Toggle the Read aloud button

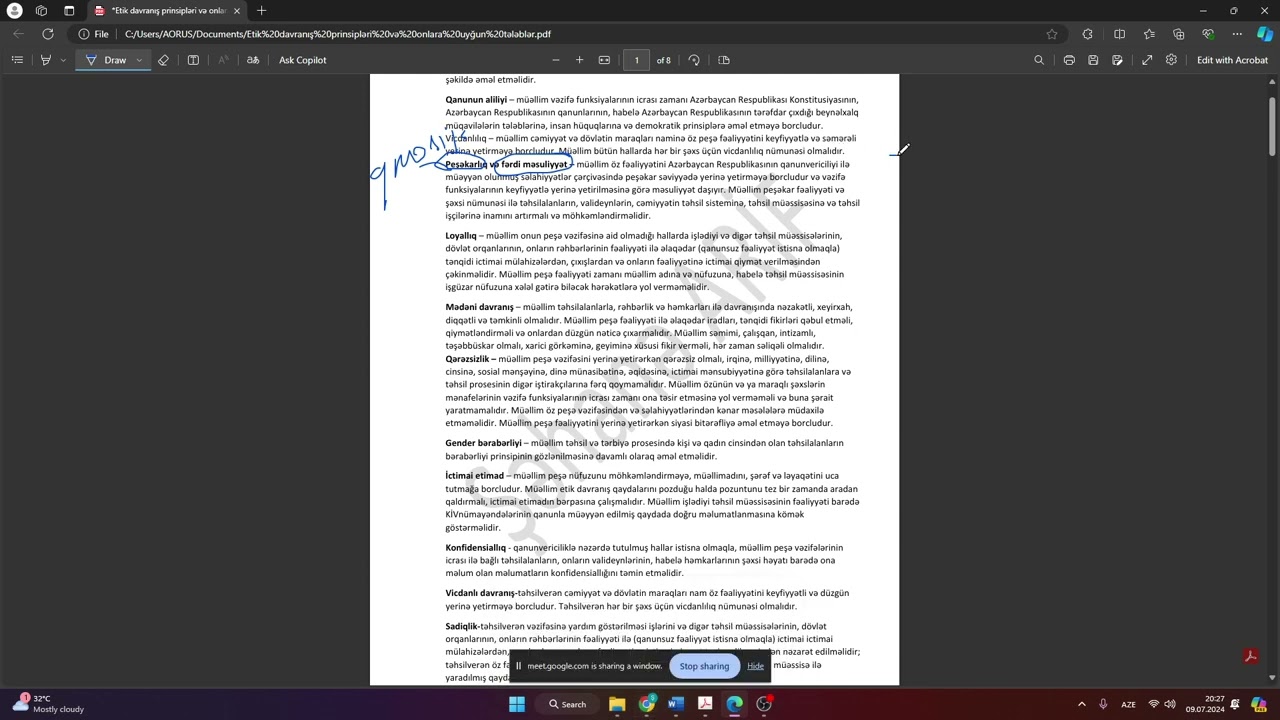point(223,60)
